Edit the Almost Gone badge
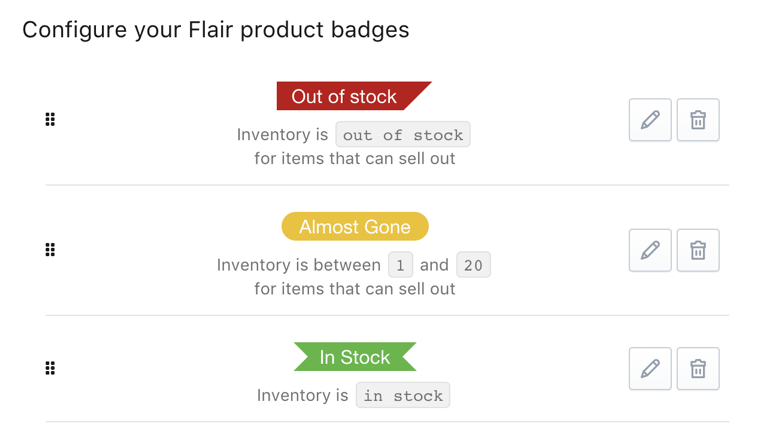 pyautogui.click(x=650, y=250)
